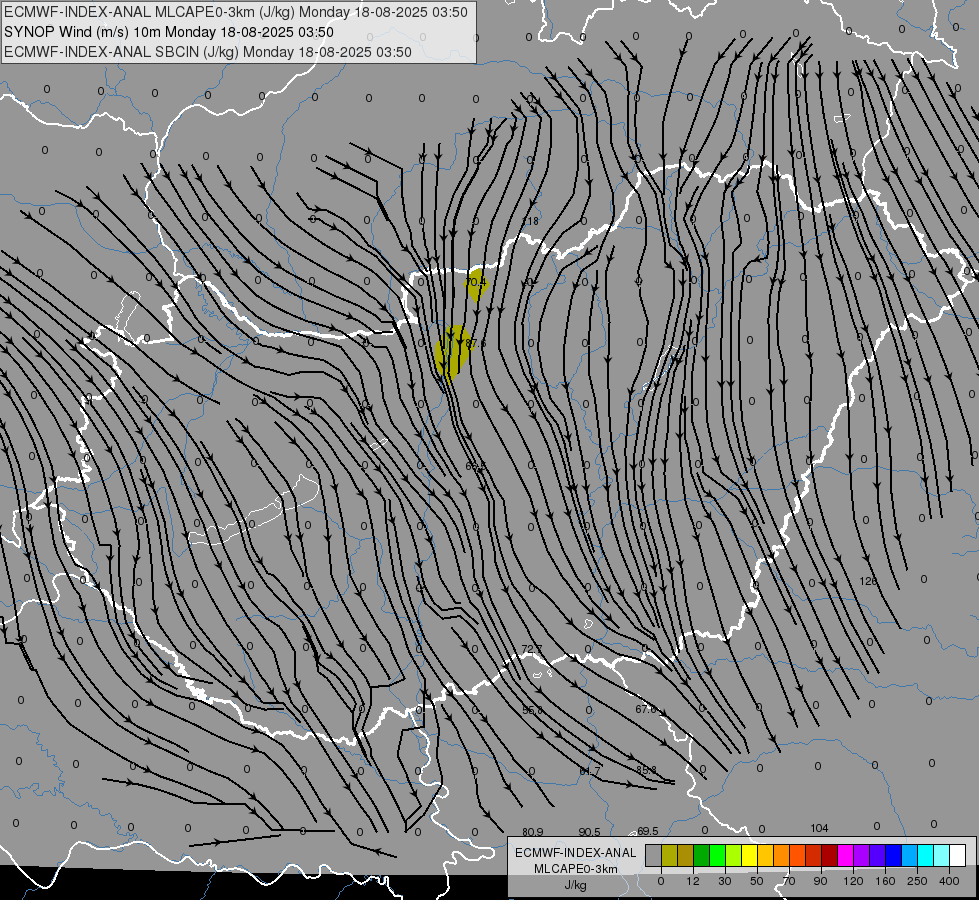979x900 pixels.
Task: Click the legend tick label 12
Action: (x=693, y=881)
